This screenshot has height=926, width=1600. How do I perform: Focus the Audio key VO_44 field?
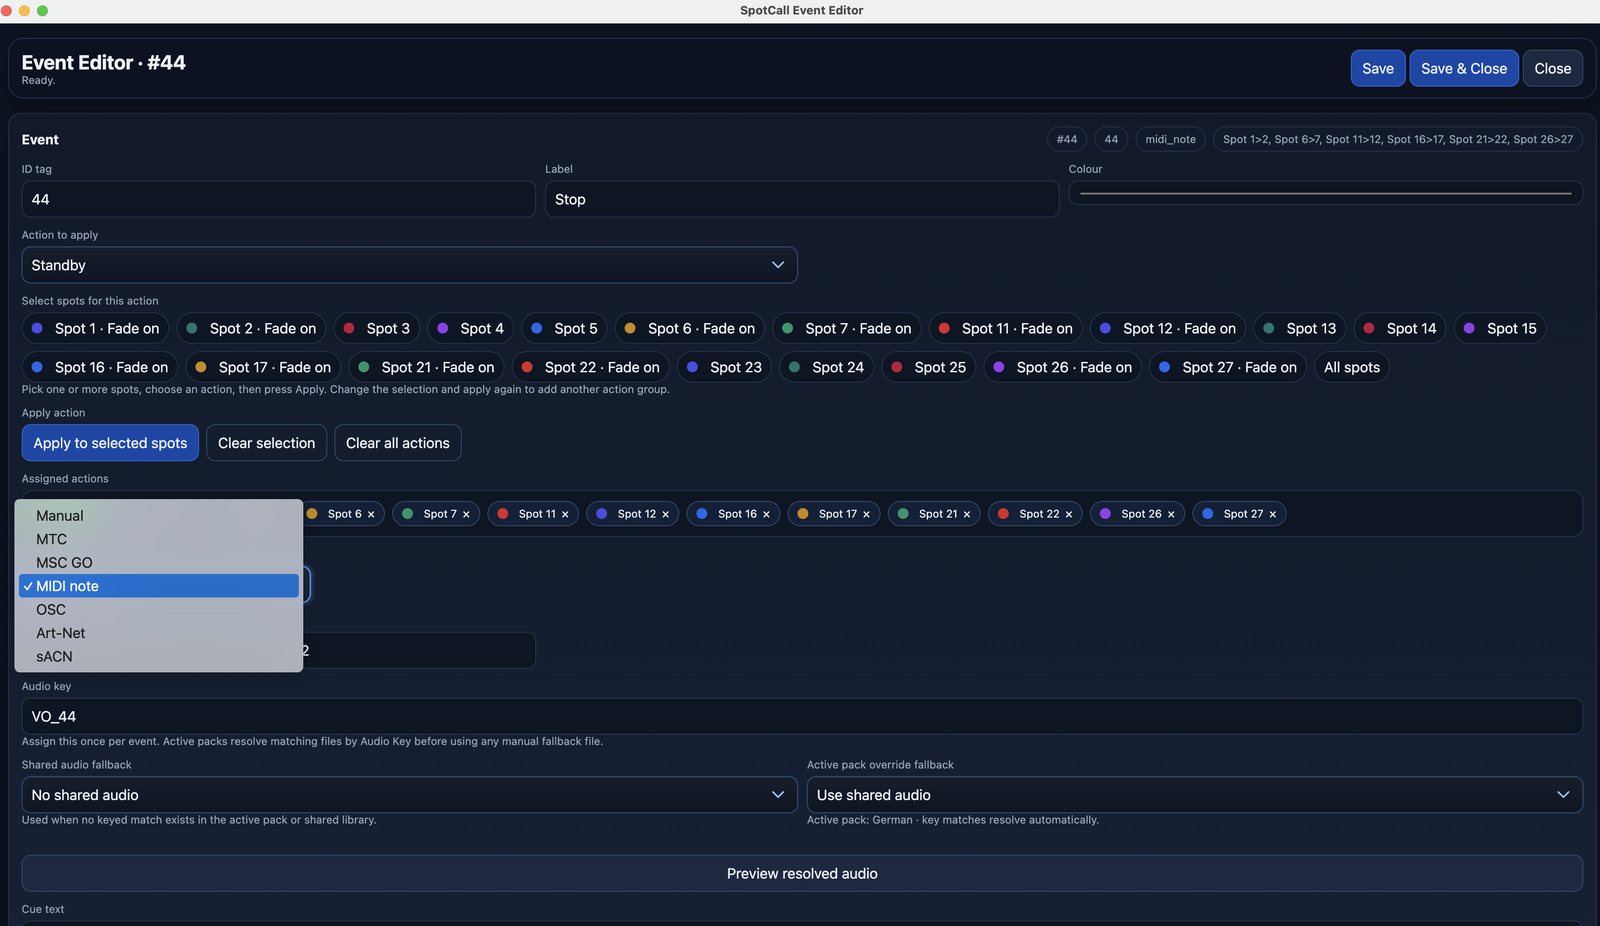tap(802, 716)
